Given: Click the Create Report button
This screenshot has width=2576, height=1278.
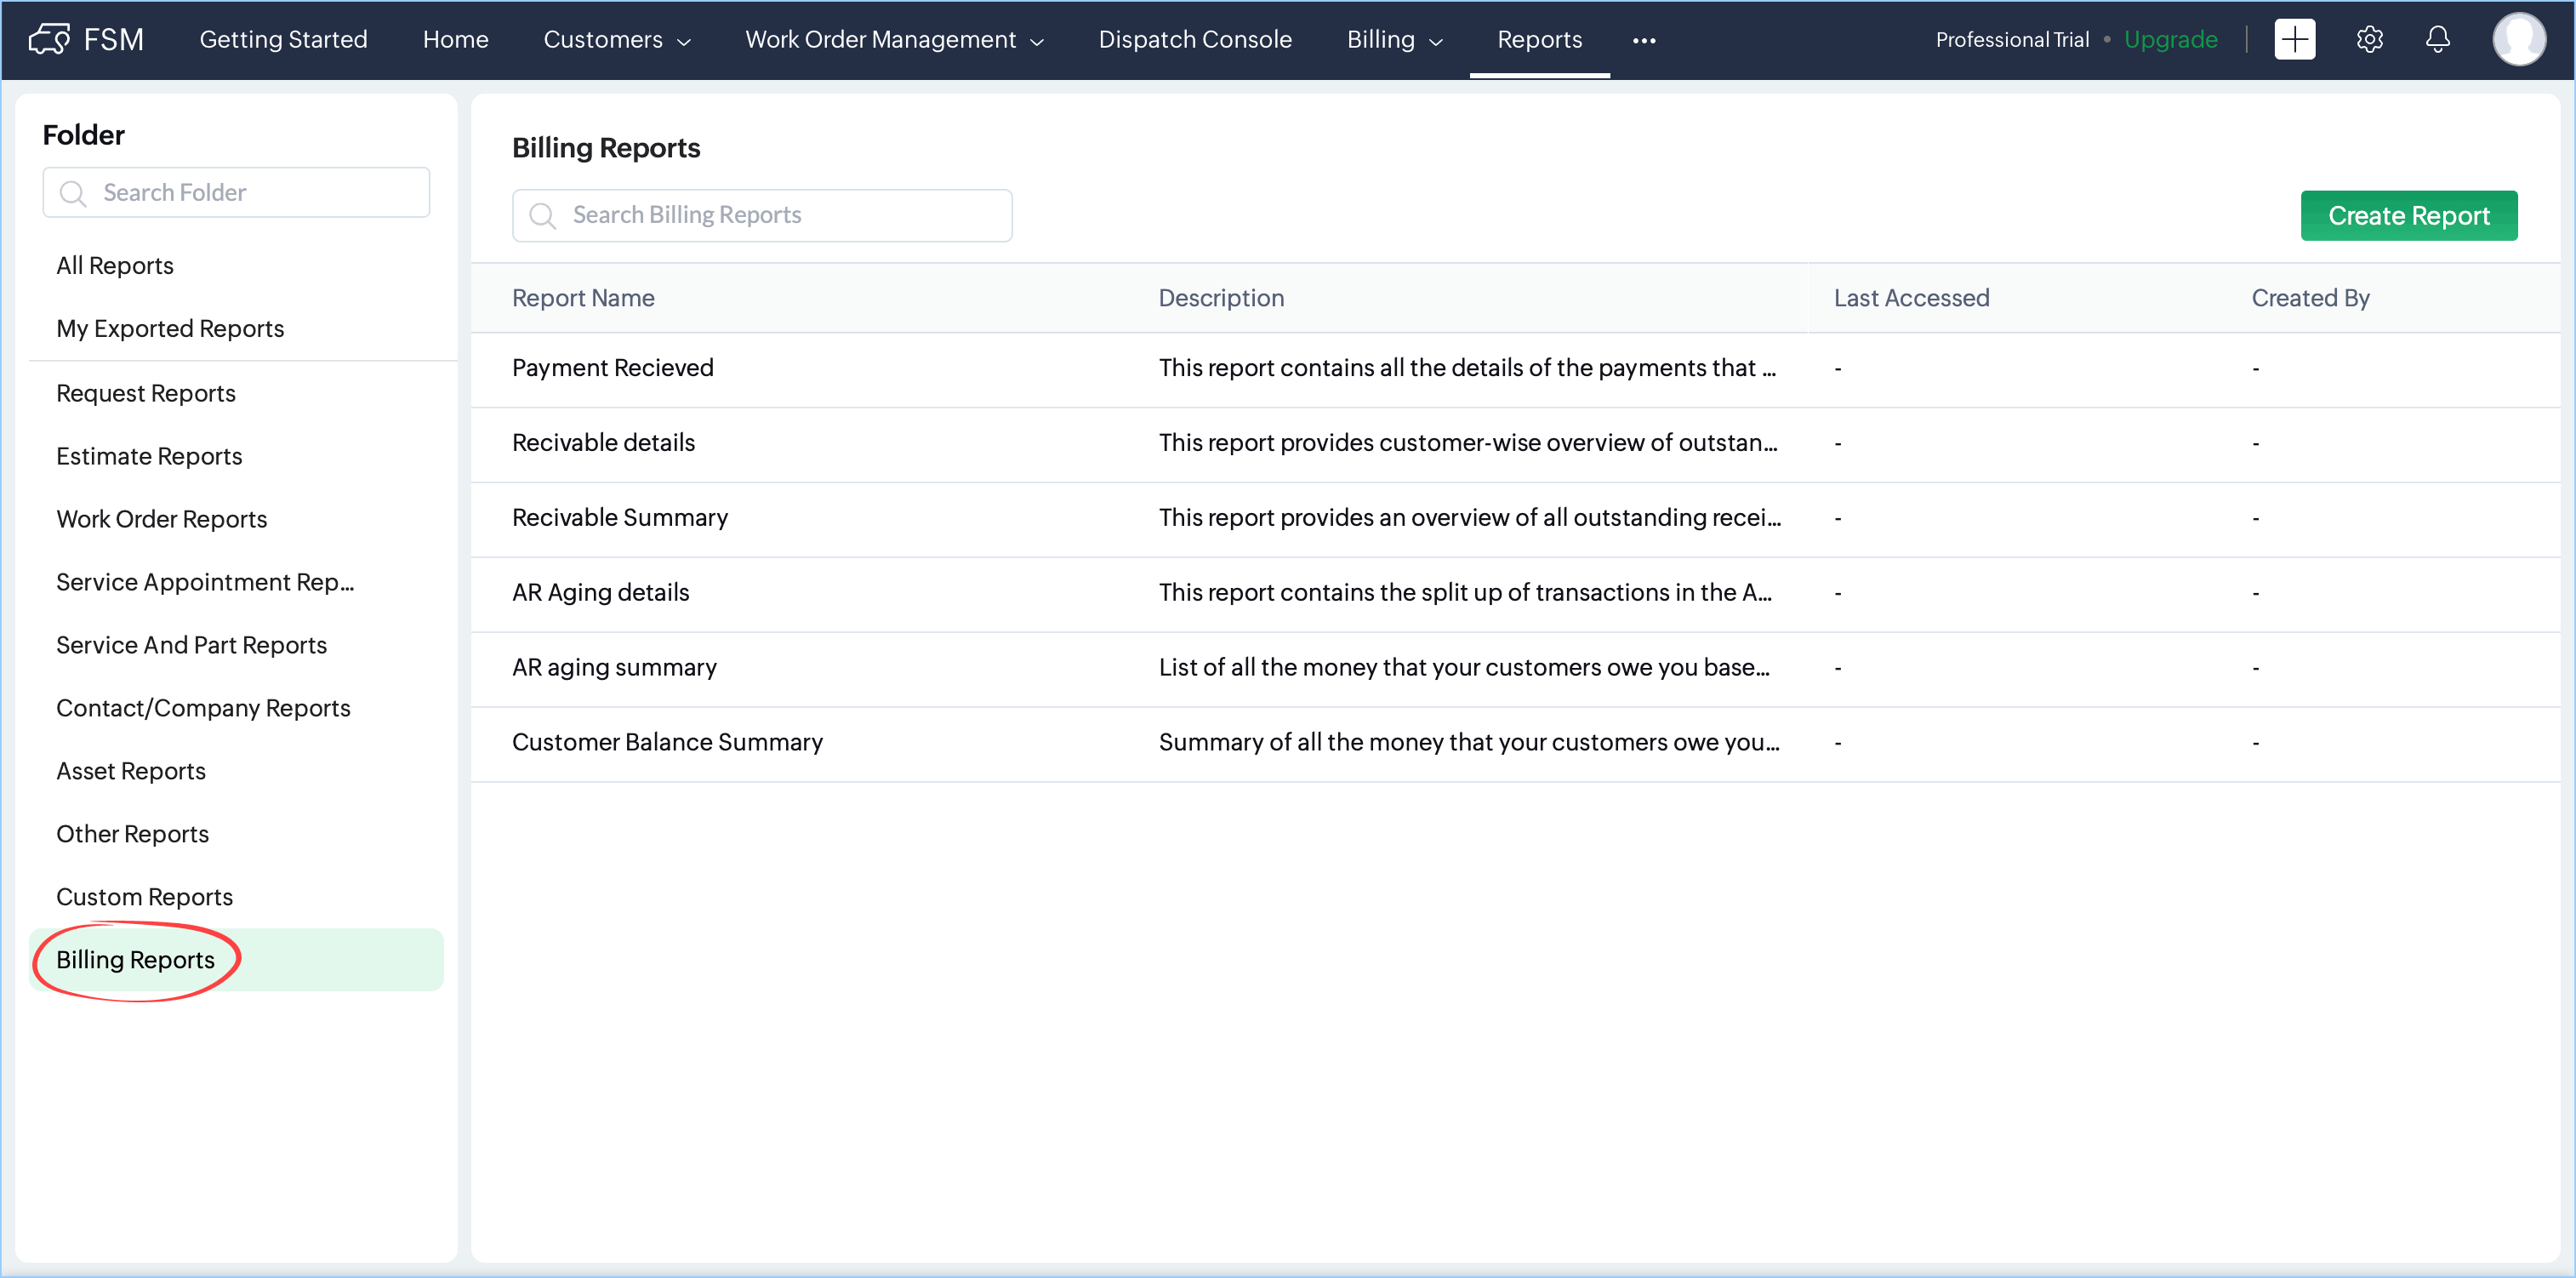Looking at the screenshot, I should tap(2408, 216).
